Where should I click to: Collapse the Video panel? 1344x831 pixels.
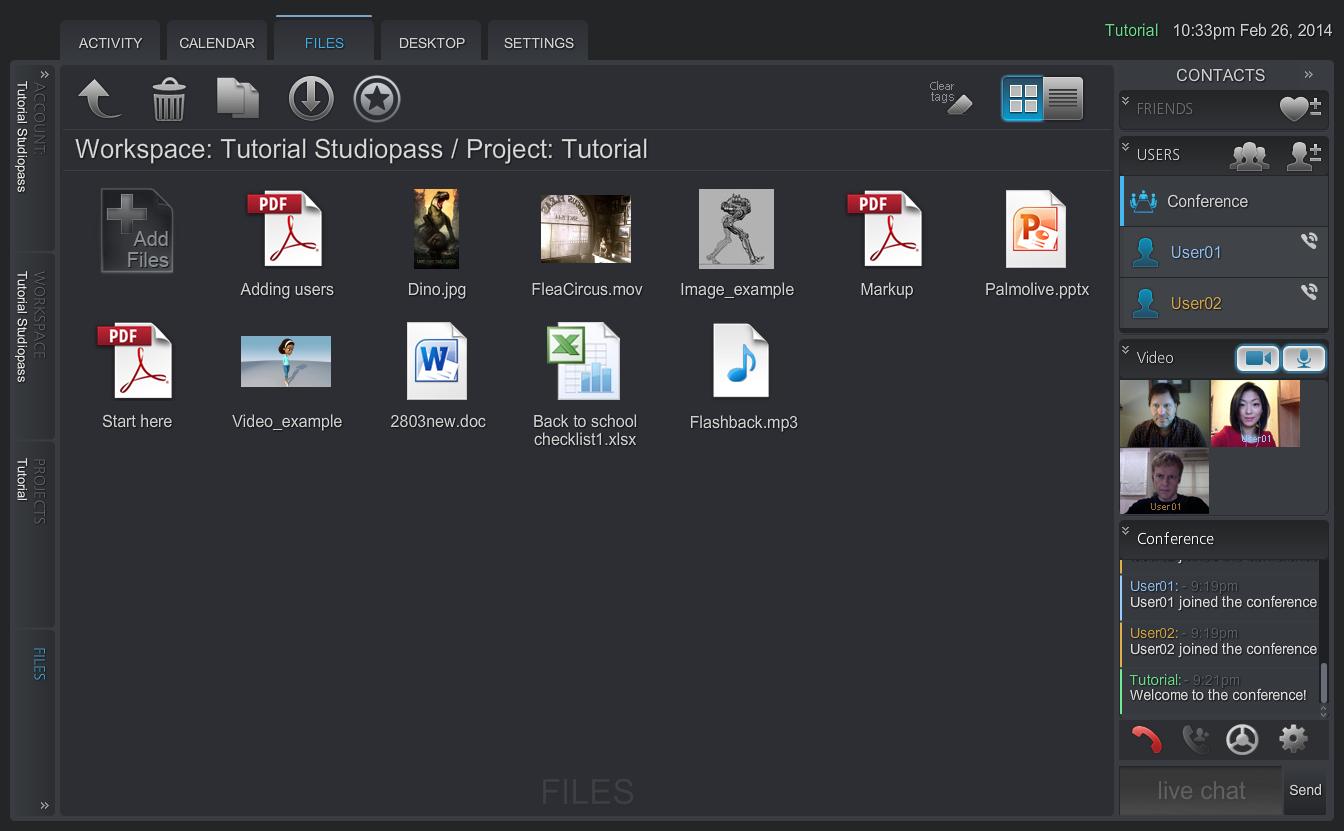coord(1126,350)
